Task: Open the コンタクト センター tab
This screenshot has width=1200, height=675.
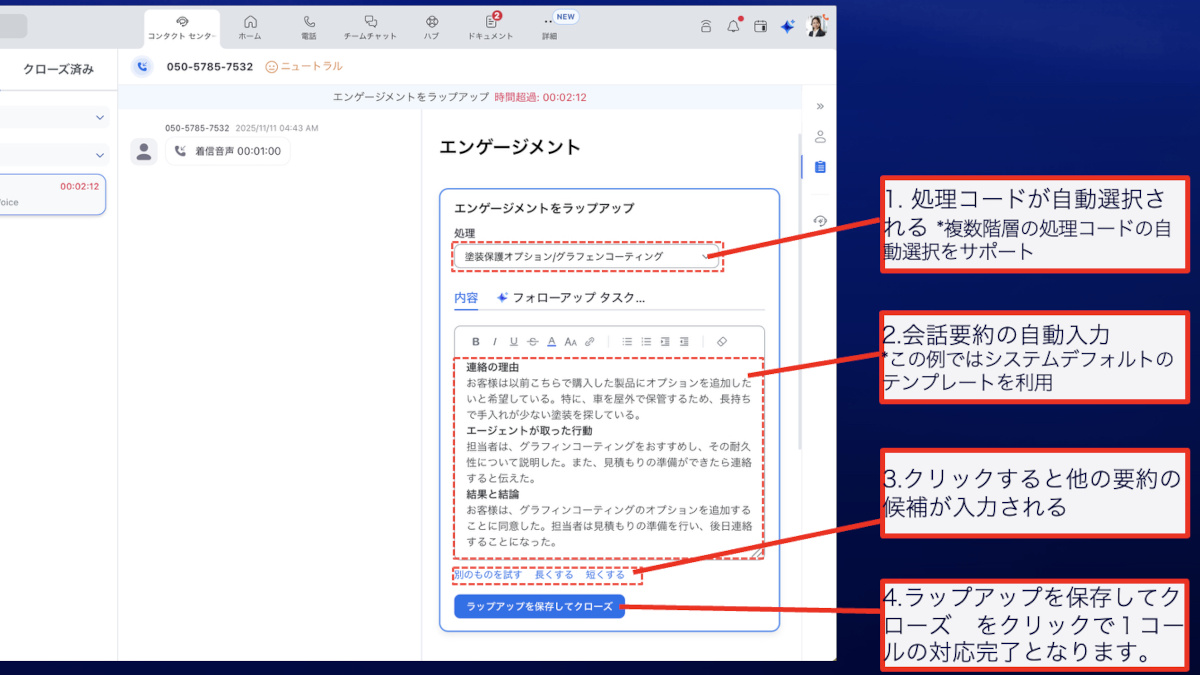Action: tap(181, 27)
